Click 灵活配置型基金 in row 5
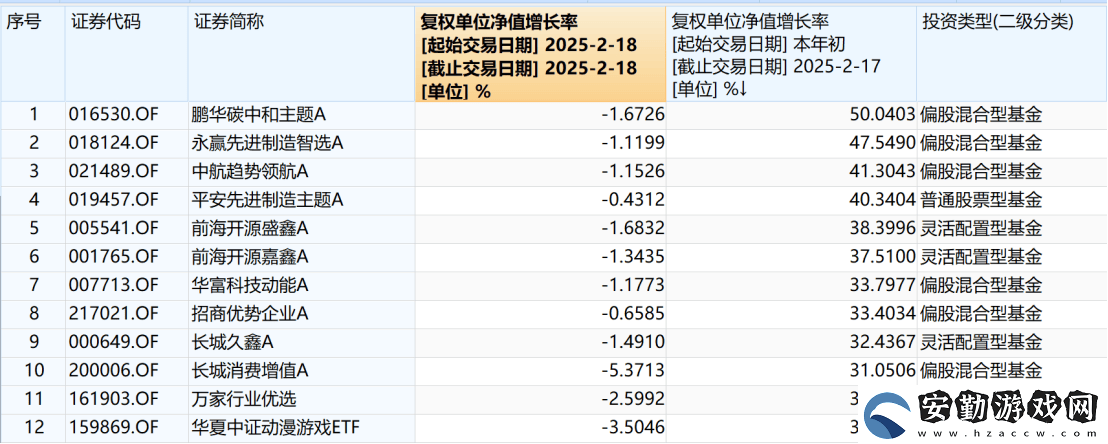The height and width of the screenshot is (444, 1108). point(981,229)
